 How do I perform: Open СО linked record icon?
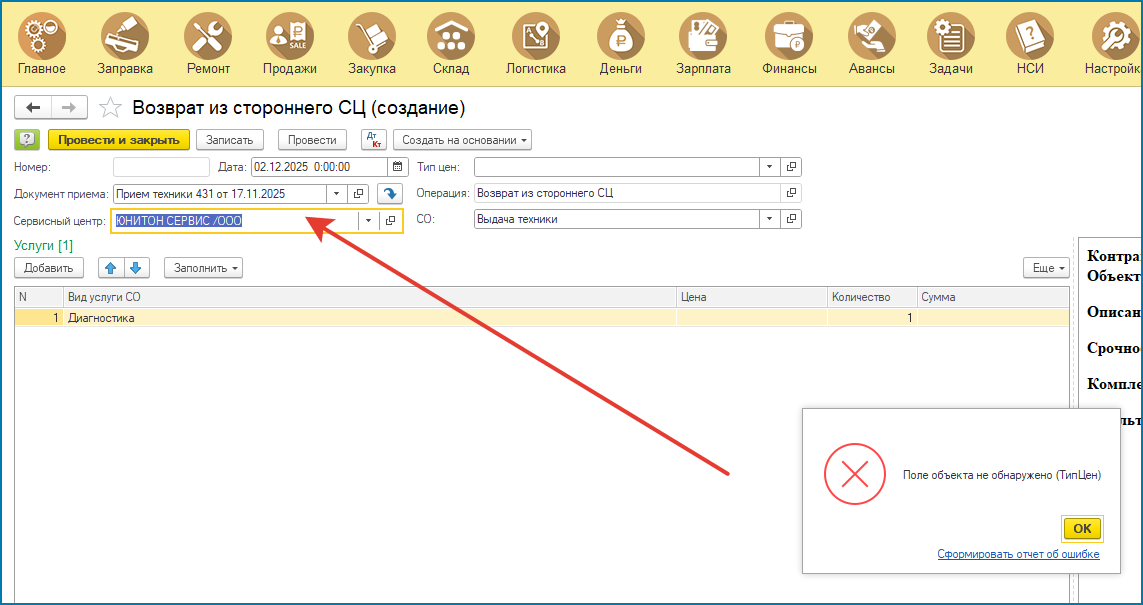click(x=790, y=219)
